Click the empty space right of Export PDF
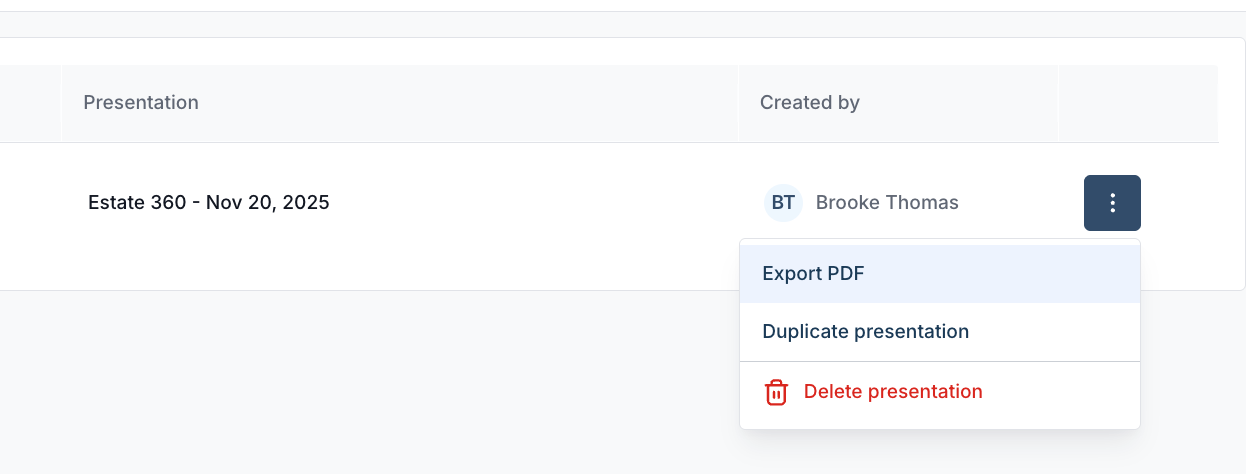This screenshot has height=474, width=1246. pos(1002,274)
